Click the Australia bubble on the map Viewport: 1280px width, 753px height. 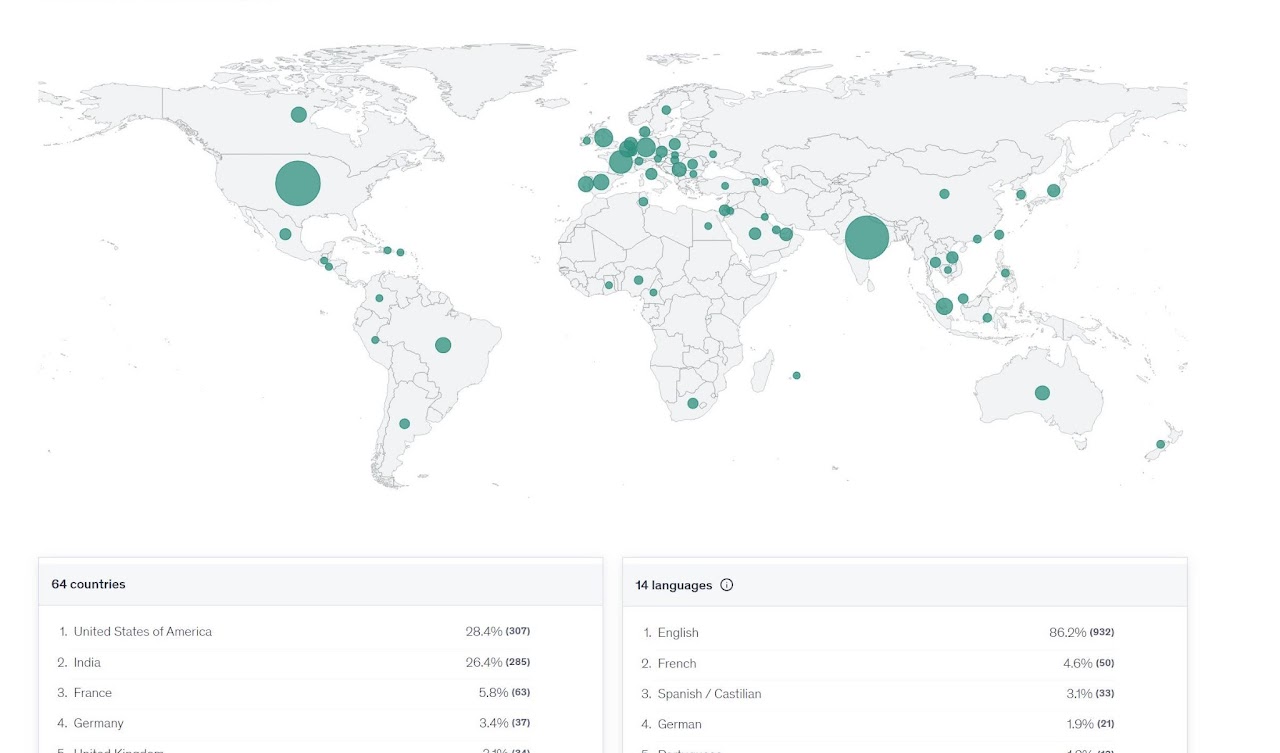tap(1042, 393)
